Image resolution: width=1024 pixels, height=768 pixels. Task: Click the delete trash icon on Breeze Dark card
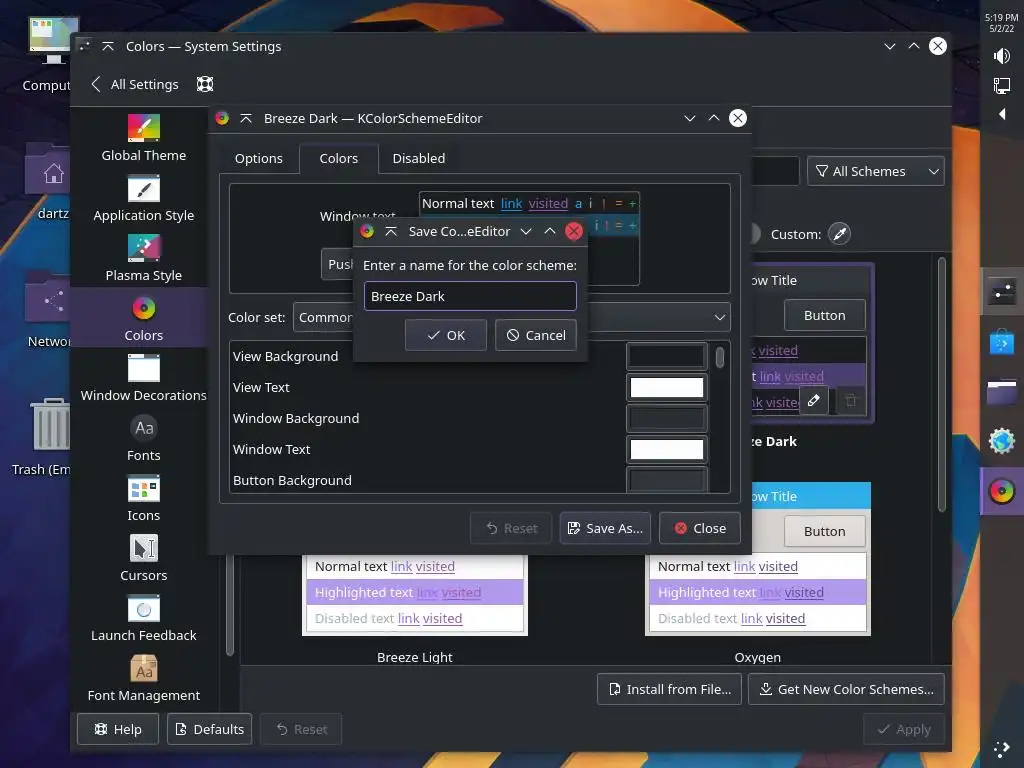coord(850,400)
